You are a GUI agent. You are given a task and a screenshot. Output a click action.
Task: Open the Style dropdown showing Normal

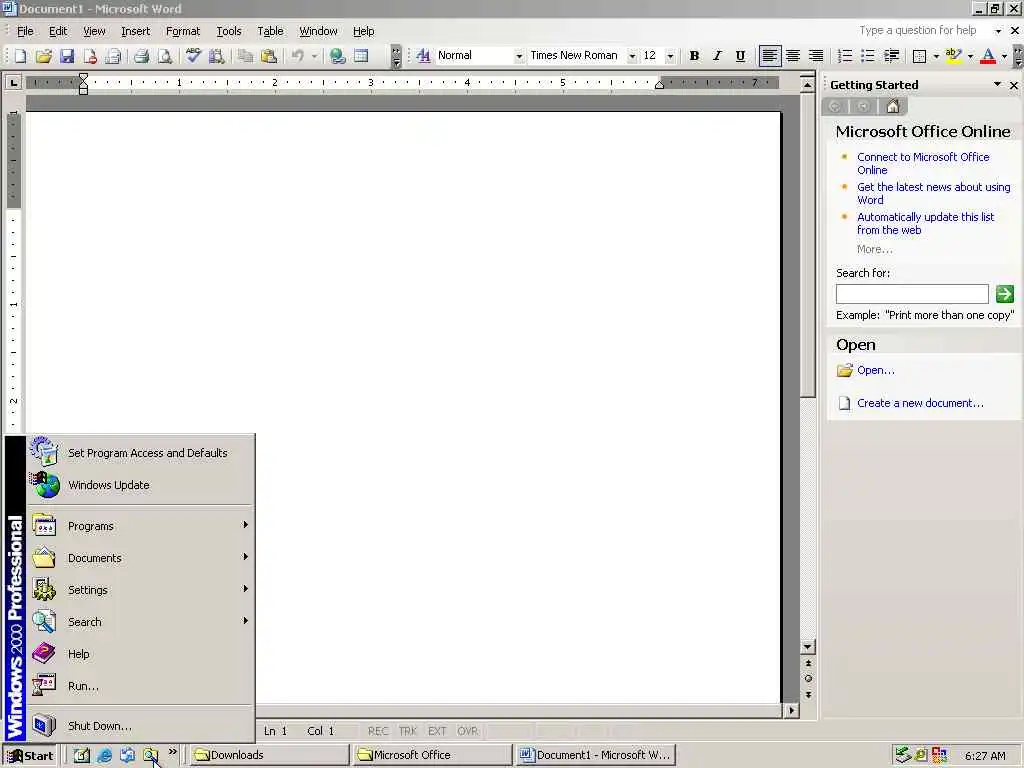tap(519, 56)
